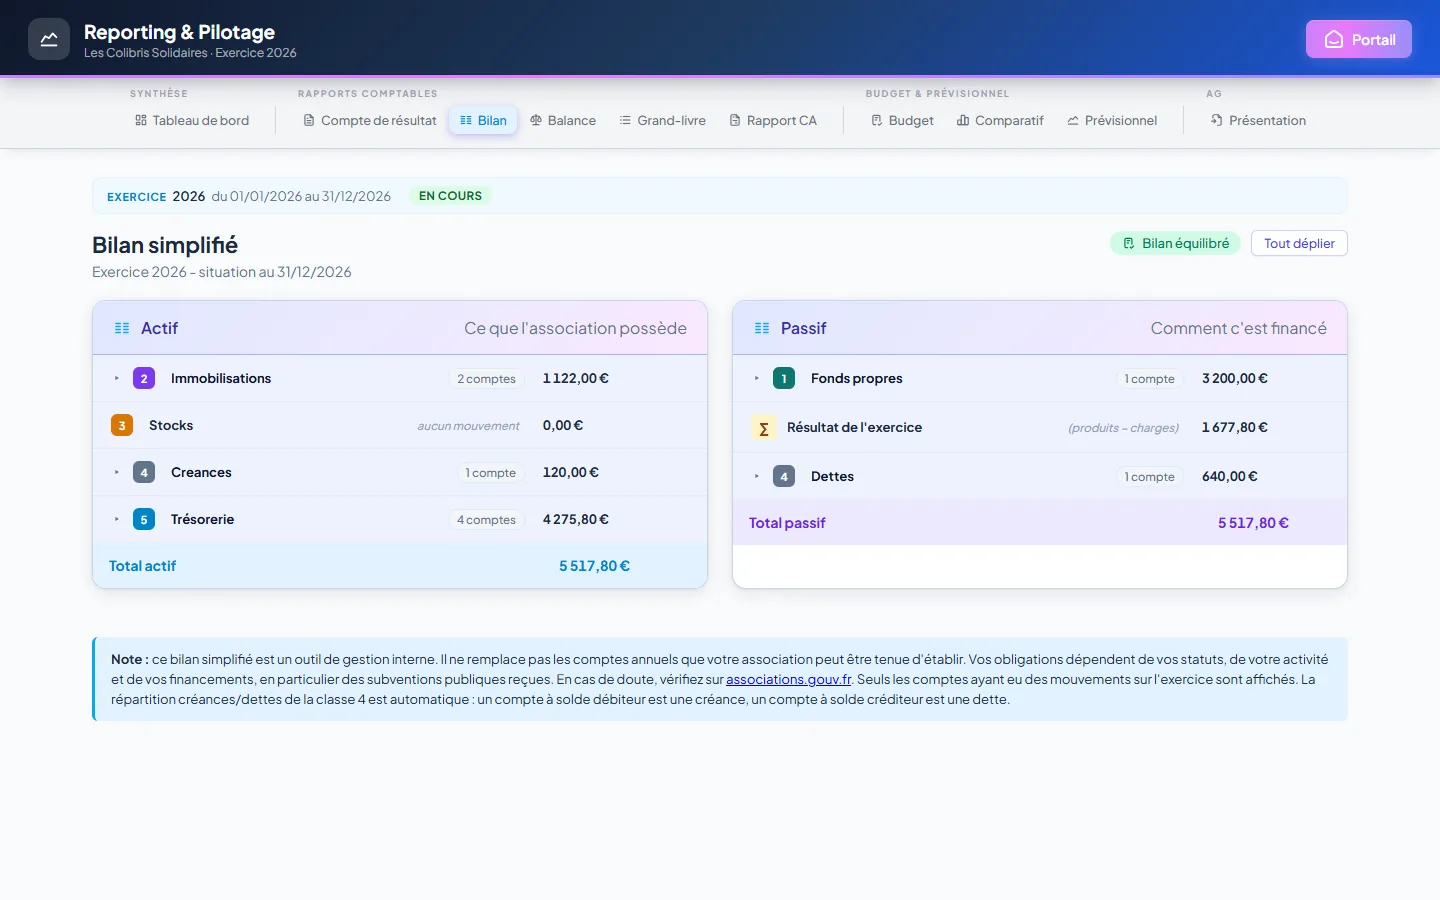Click the Actif panel list icon
The image size is (1440, 900).
pyautogui.click(x=122, y=328)
